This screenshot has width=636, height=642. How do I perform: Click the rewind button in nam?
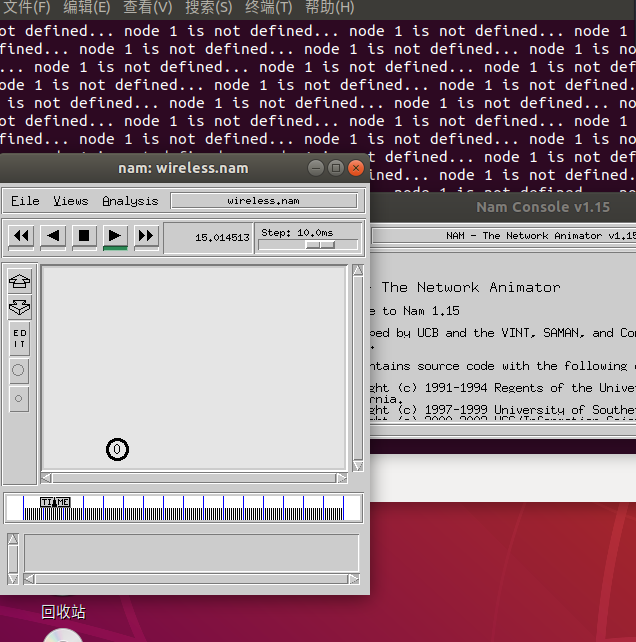(21, 236)
